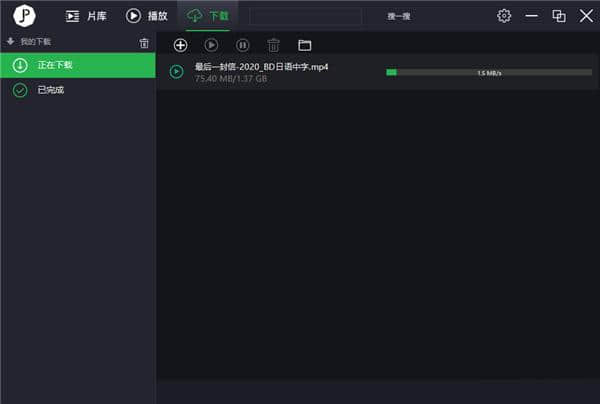Select the 下载 download tab
Image resolution: width=600 pixels, height=404 pixels.
207,16
